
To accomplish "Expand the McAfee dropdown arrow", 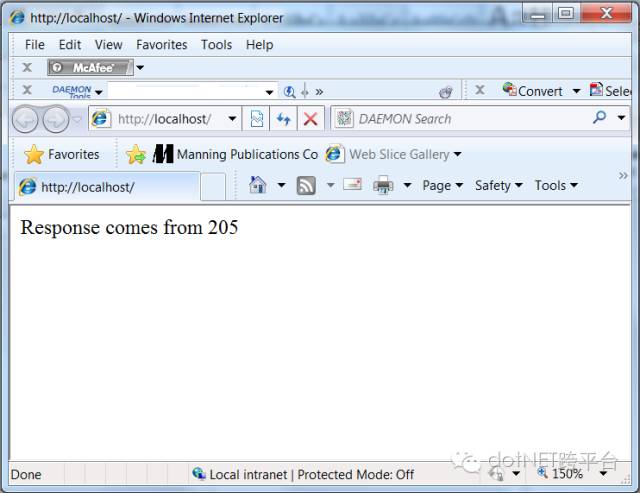I will [140, 67].
